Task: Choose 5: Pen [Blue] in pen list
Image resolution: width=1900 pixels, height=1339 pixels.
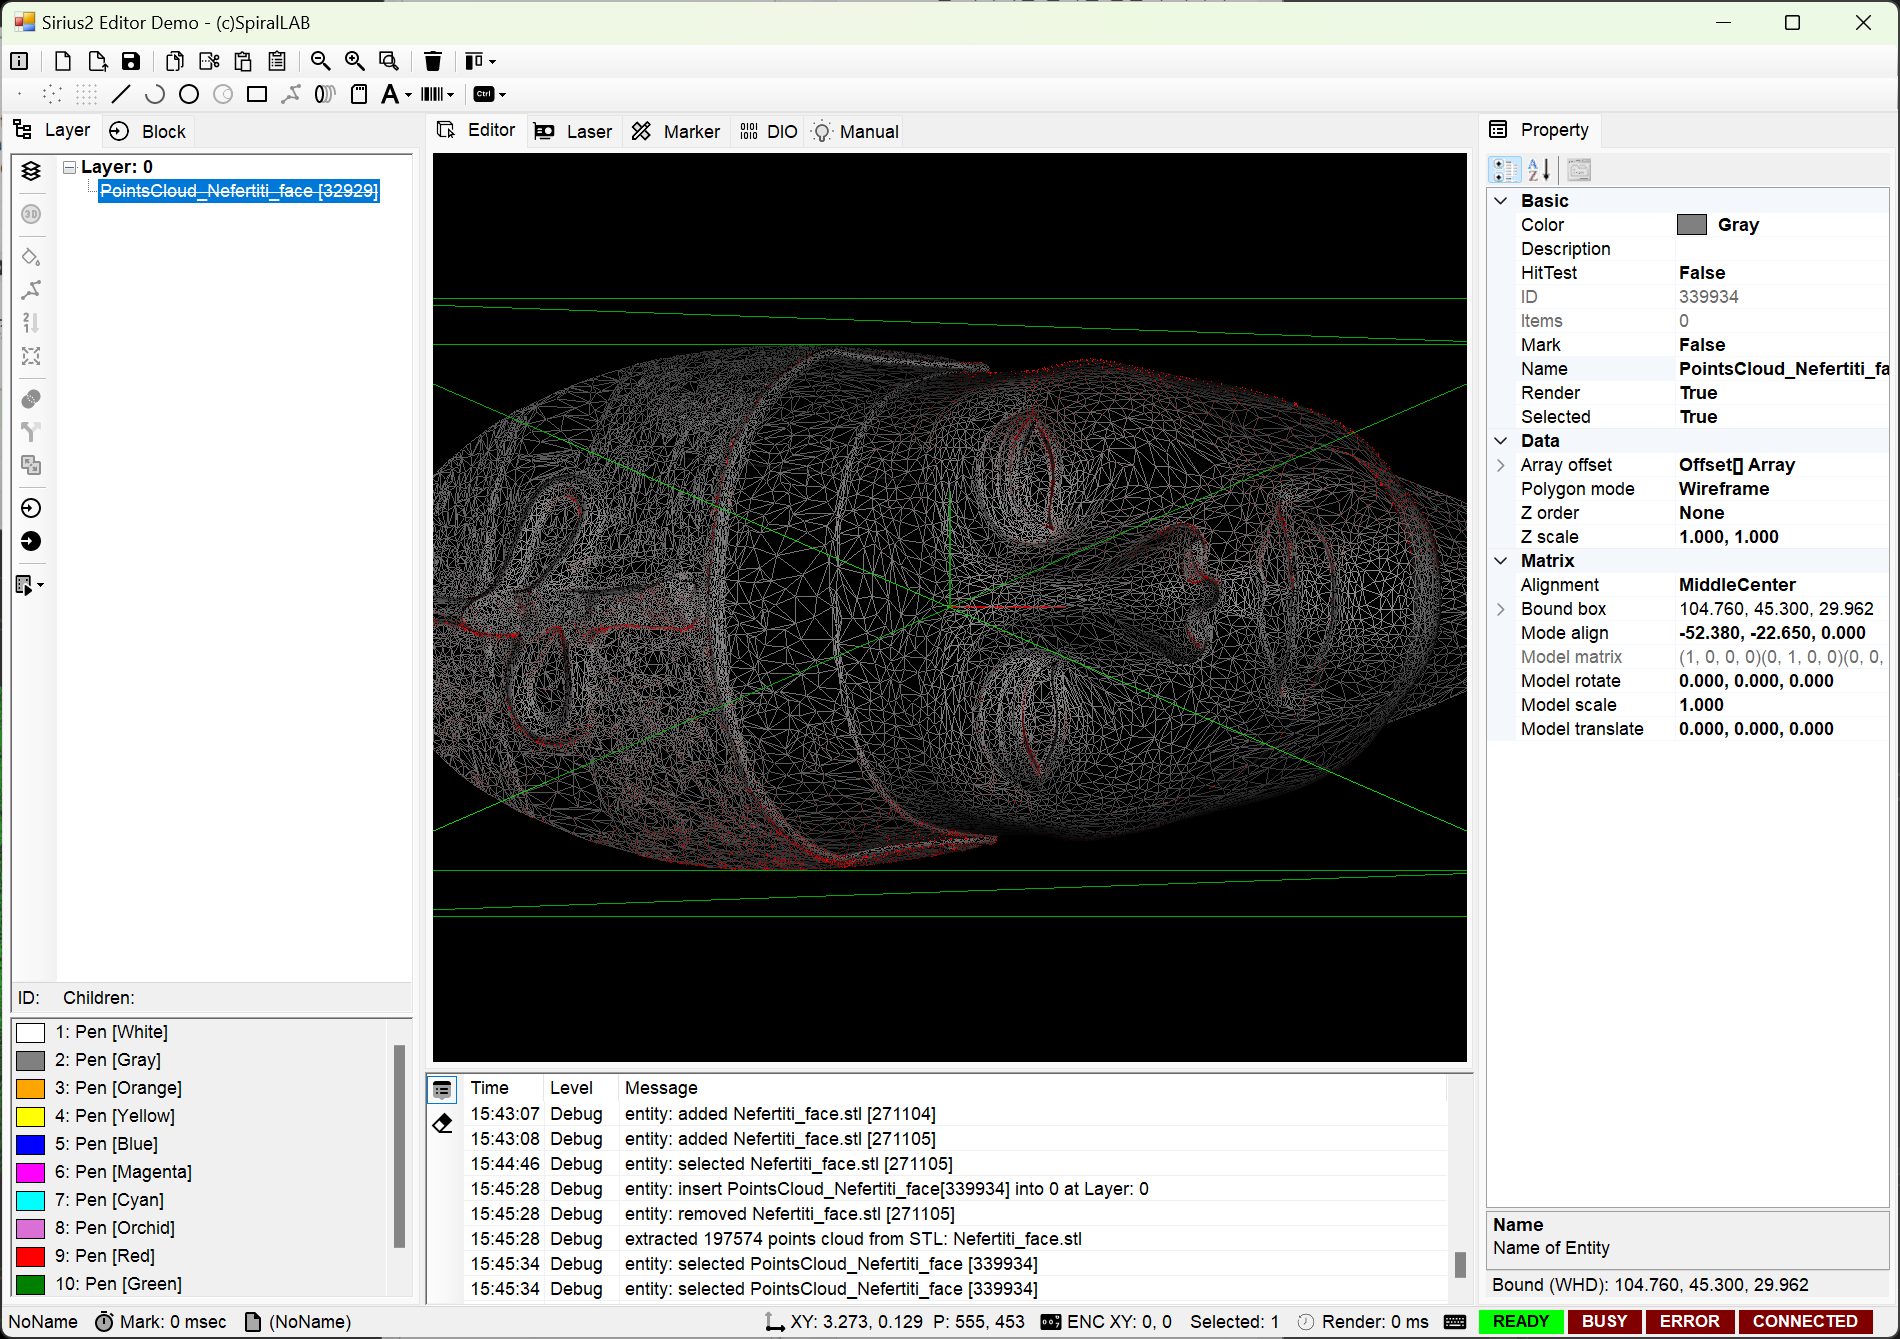Action: point(106,1144)
